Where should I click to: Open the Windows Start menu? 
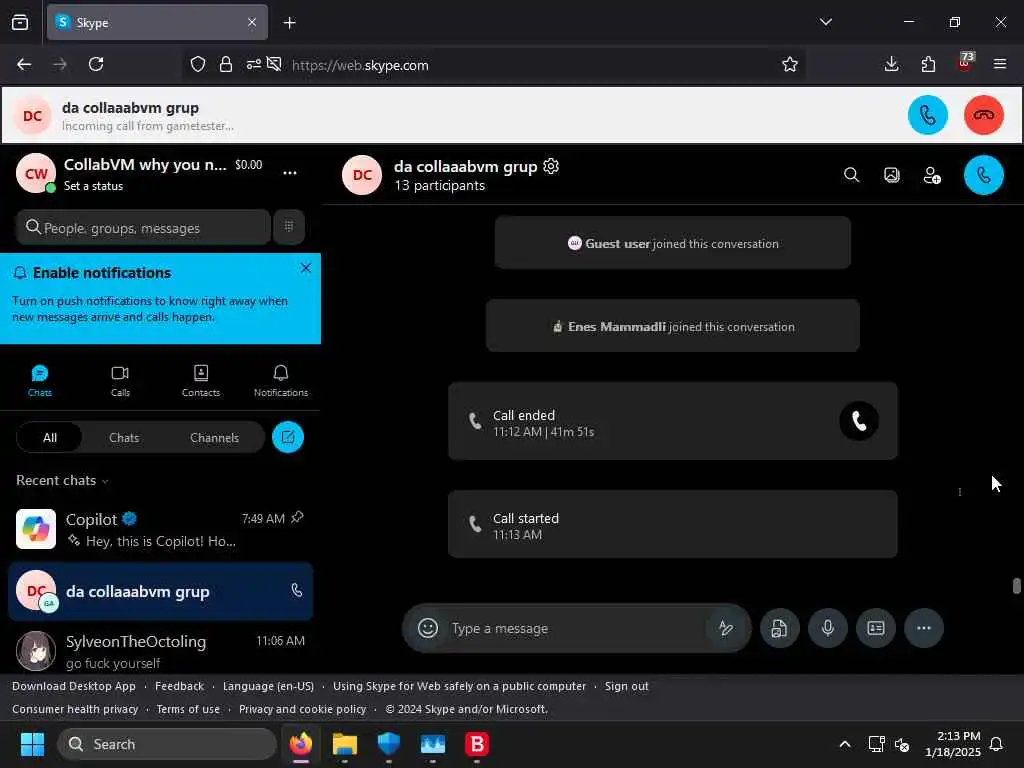32,744
